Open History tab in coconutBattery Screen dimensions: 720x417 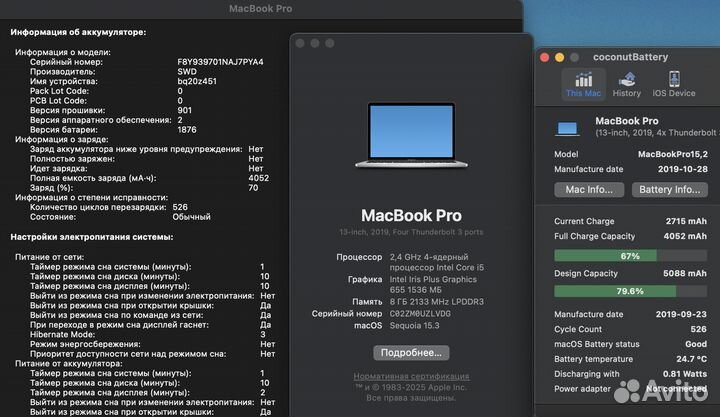627,84
